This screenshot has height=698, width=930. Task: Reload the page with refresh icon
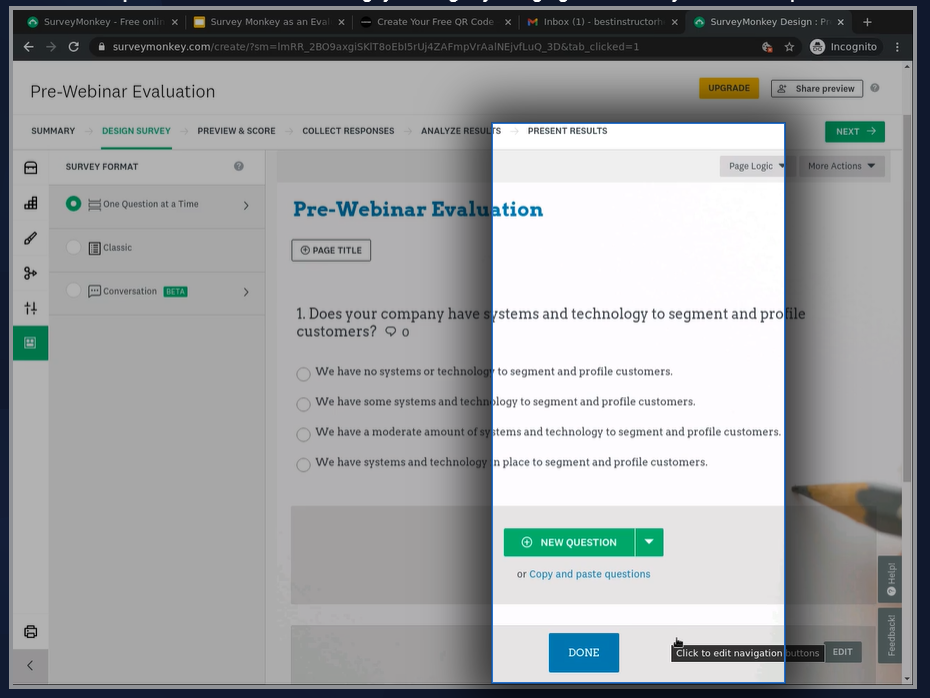74,47
